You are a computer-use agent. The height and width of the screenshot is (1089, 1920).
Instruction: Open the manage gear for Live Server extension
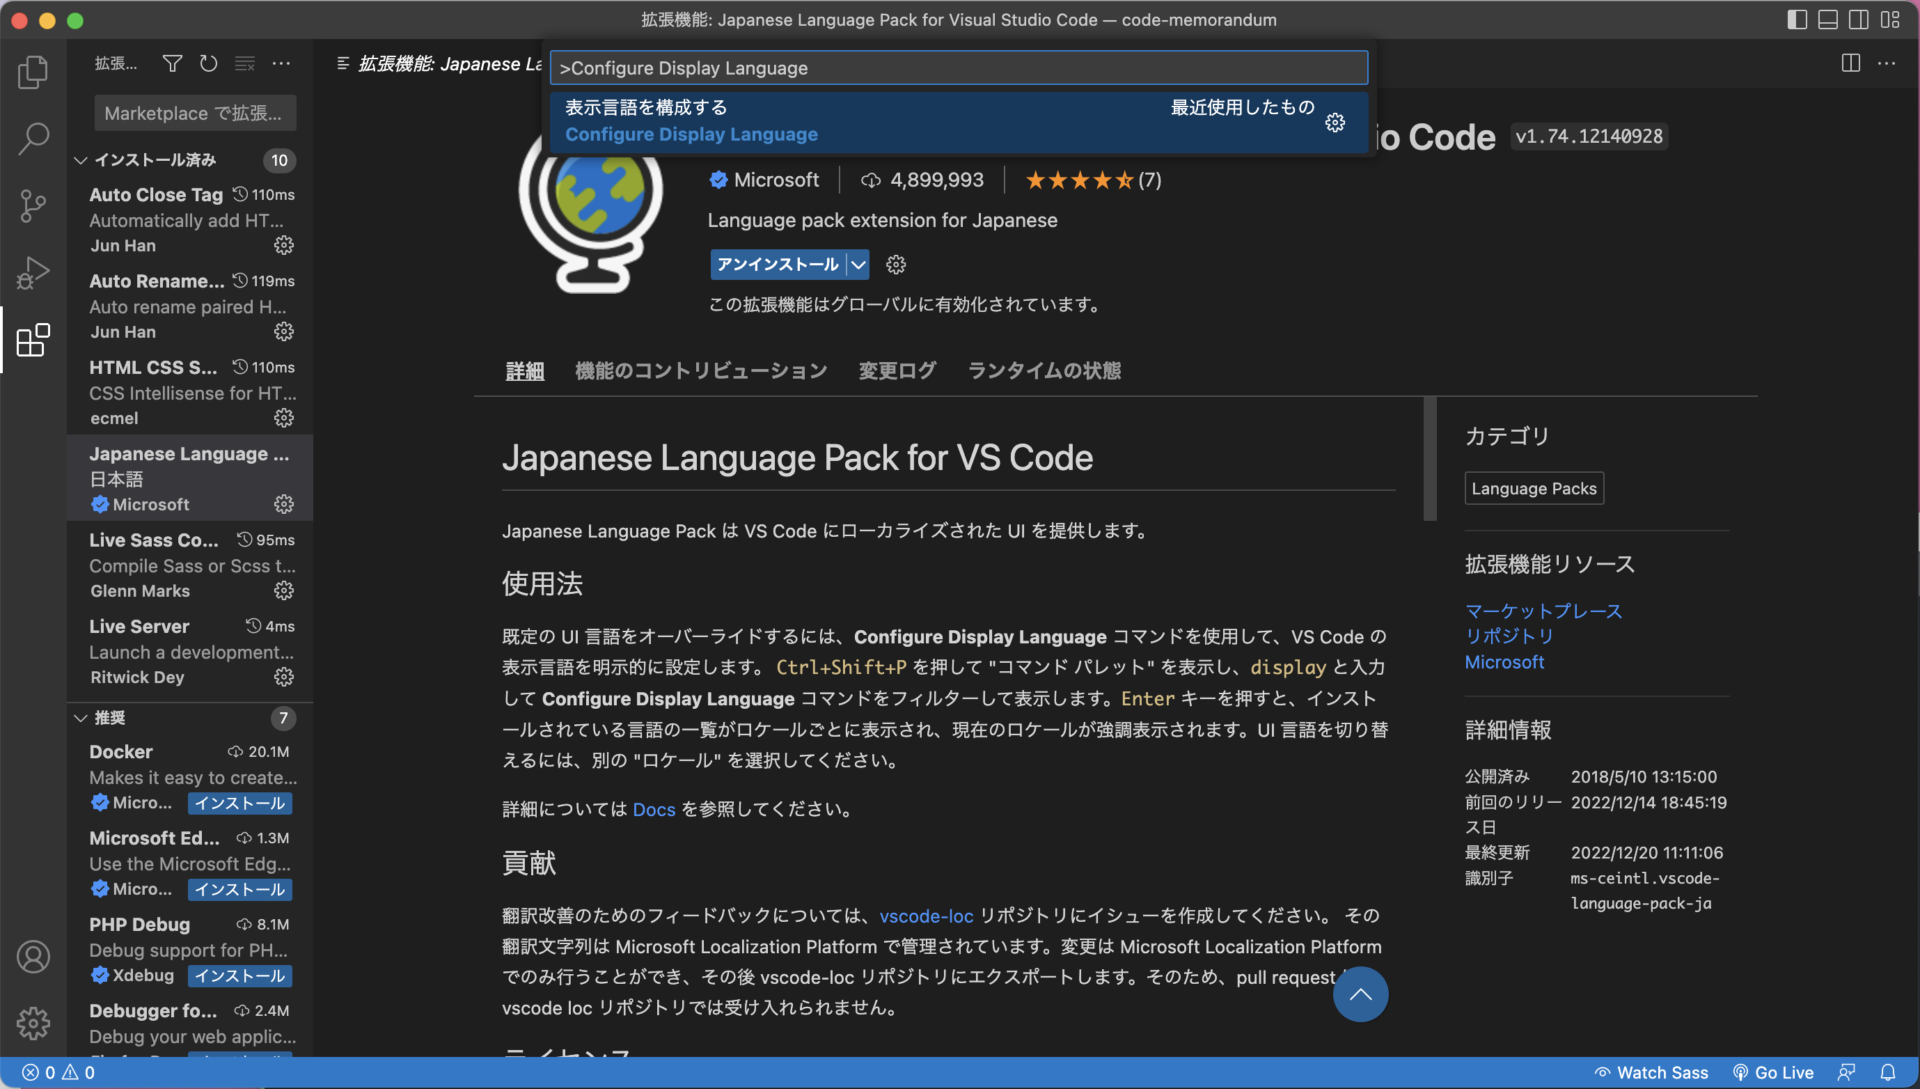point(283,677)
